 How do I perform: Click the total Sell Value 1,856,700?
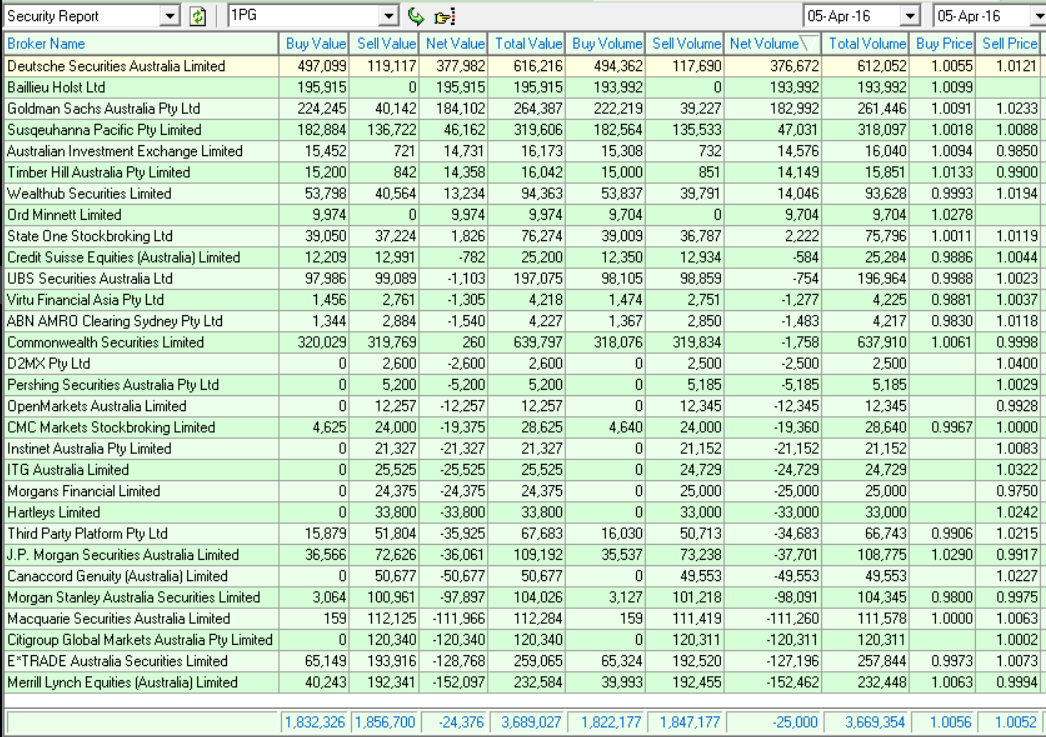(x=385, y=724)
